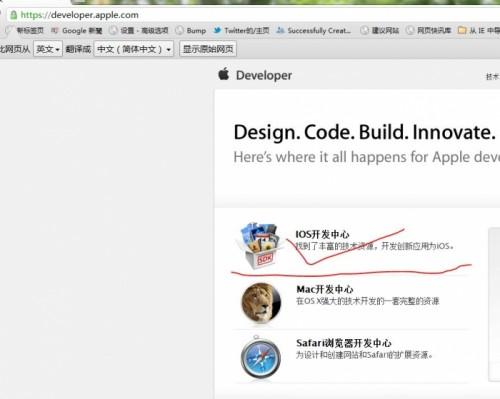Expand the 英文 source language dropdown

point(48,49)
